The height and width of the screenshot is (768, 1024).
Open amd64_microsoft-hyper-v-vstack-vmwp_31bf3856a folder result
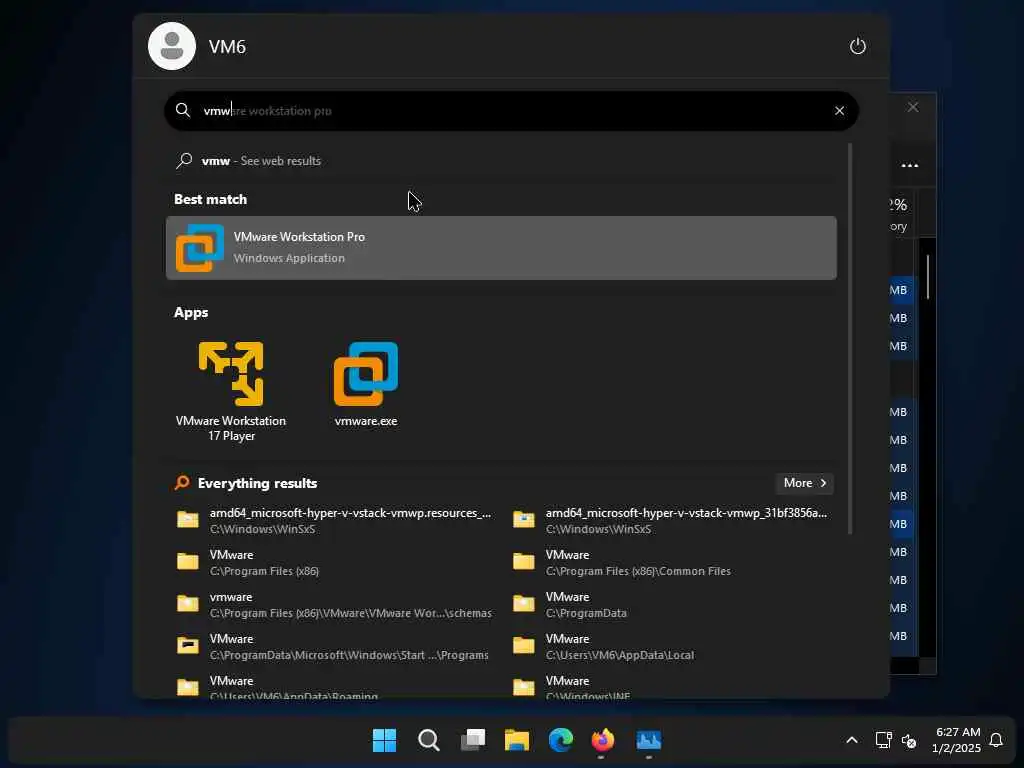(x=671, y=520)
